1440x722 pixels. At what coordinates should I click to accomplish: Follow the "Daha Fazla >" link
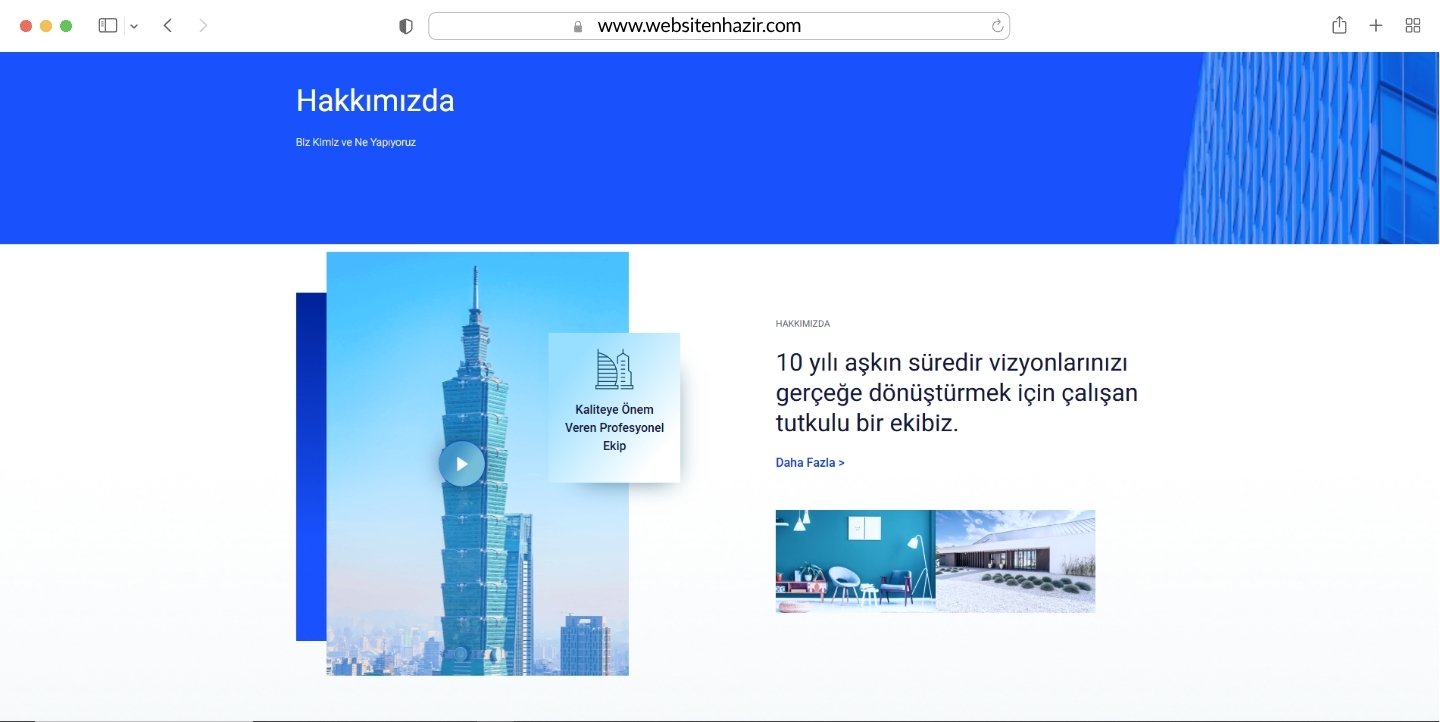[810, 463]
